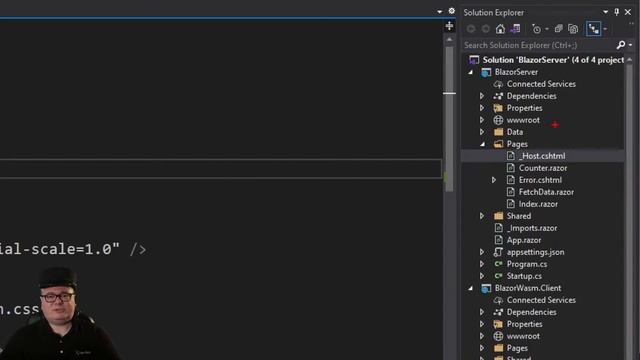This screenshot has height=360, width=640.
Task: Open the Pending Changes Filter clock icon
Action: 536,29
